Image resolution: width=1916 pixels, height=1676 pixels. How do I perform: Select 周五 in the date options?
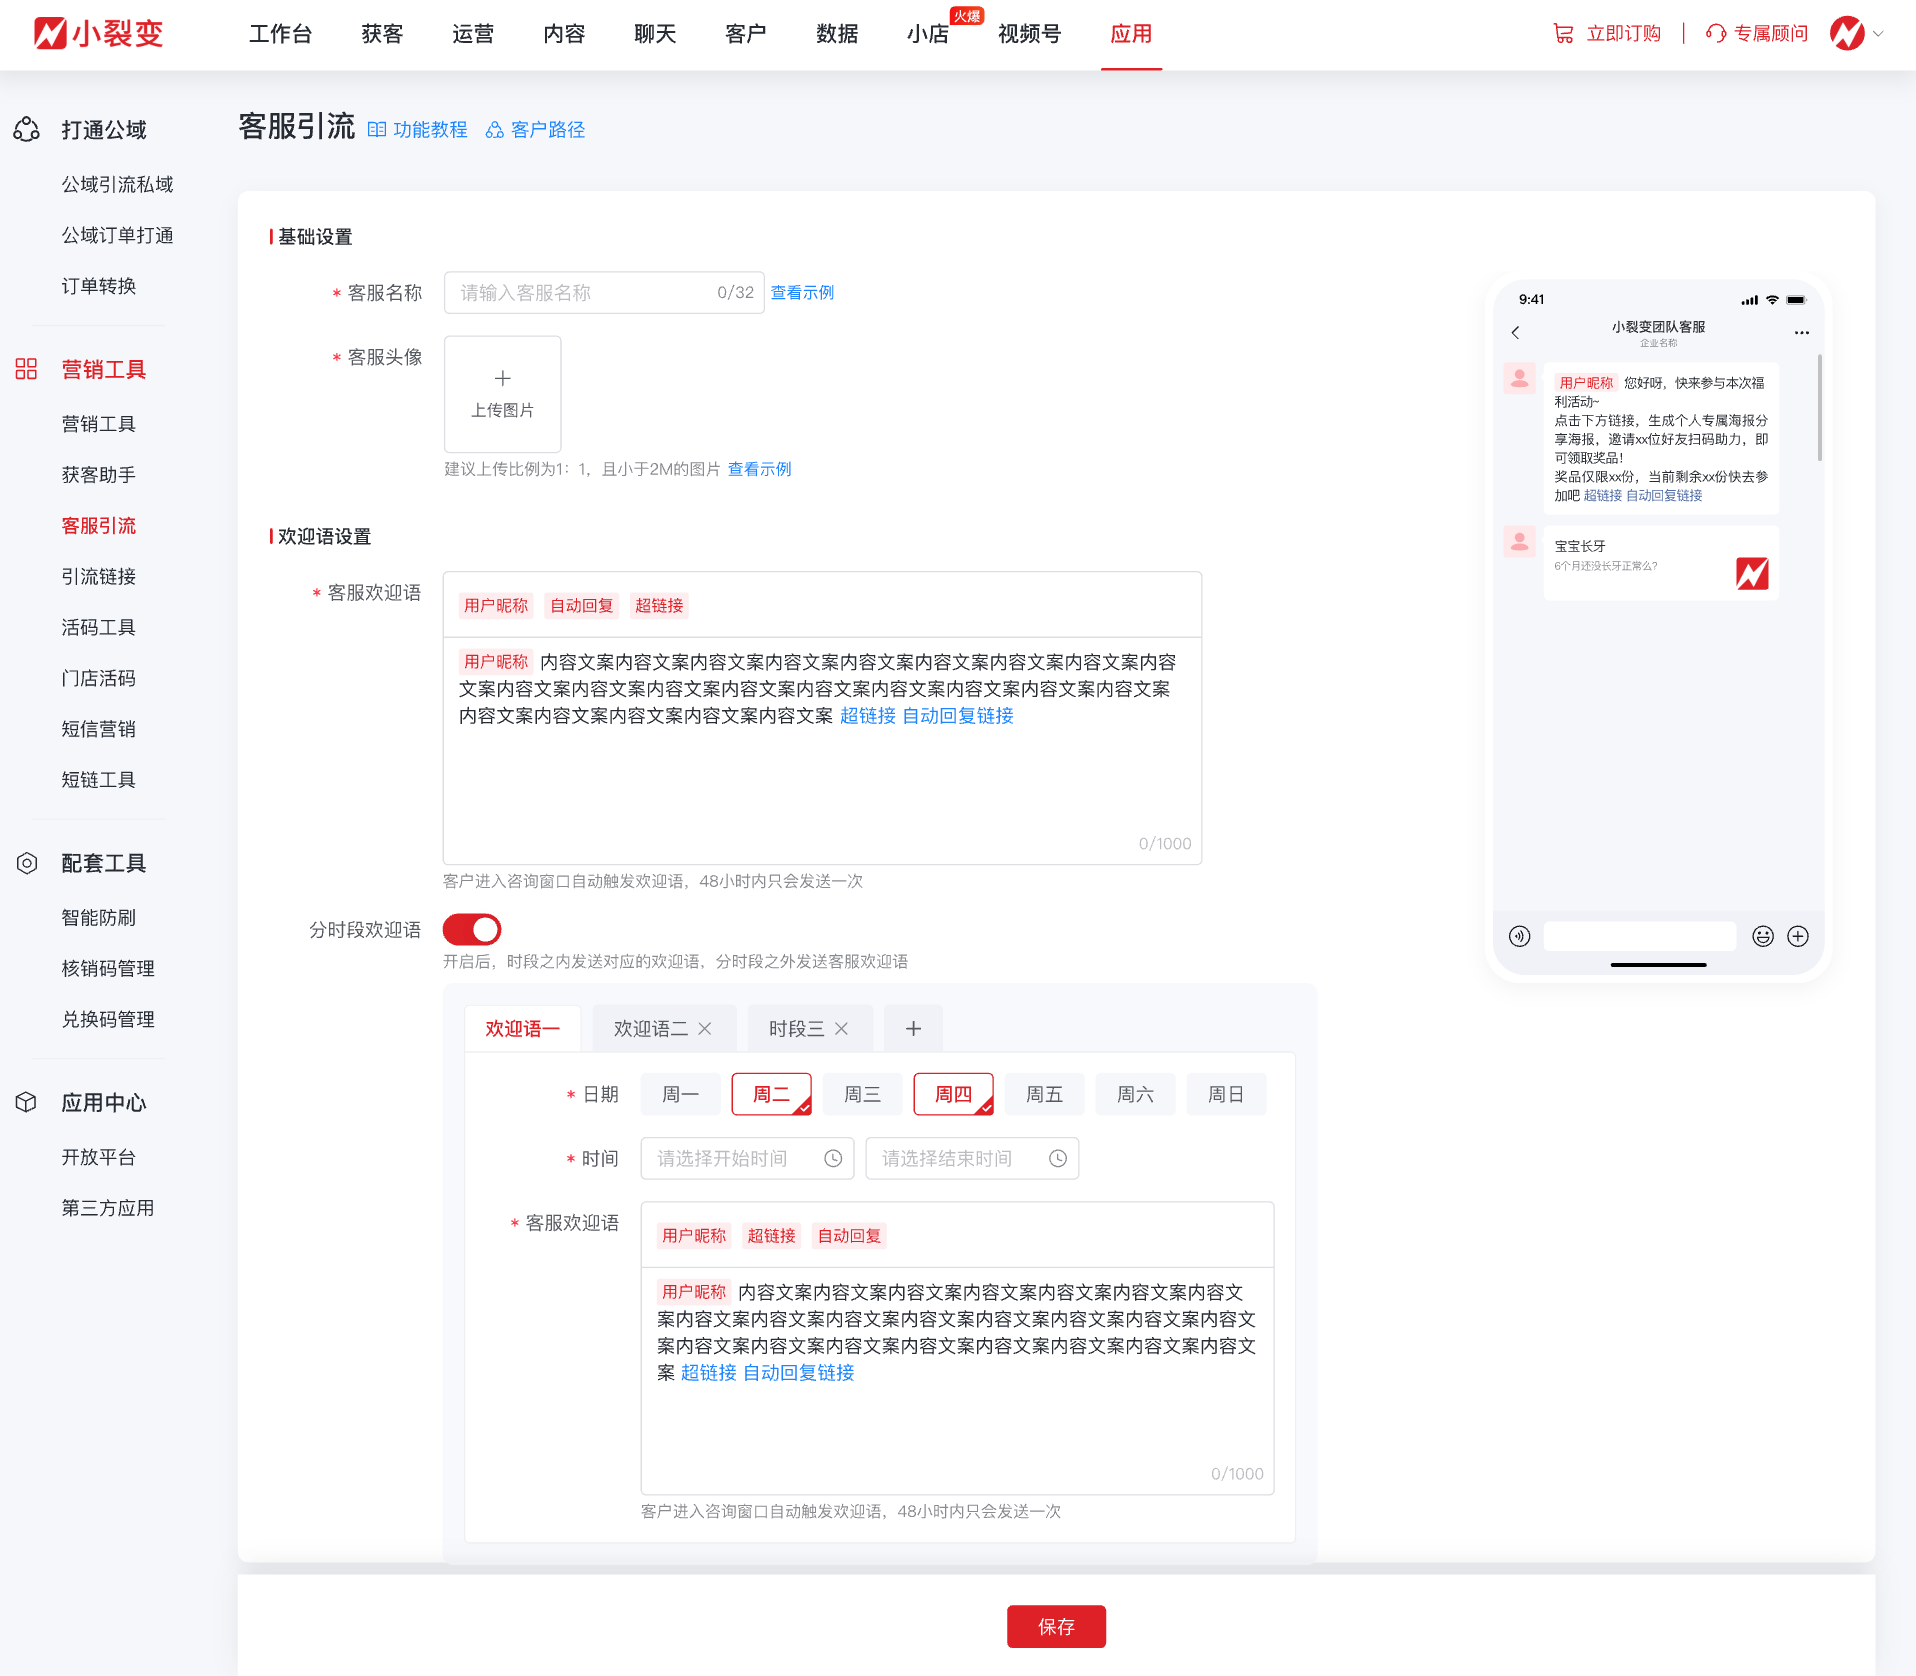pyautogui.click(x=1044, y=1095)
